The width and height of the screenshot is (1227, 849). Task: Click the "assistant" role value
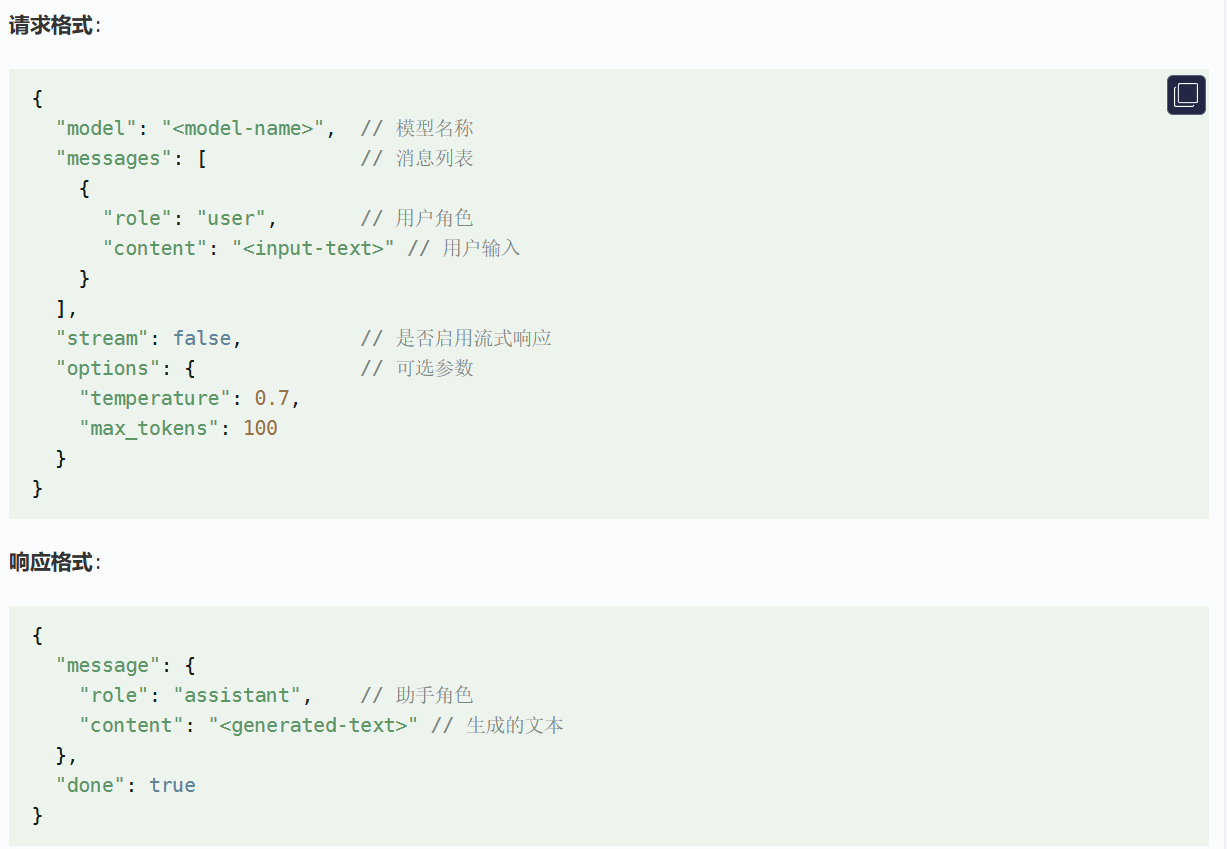tap(243, 695)
